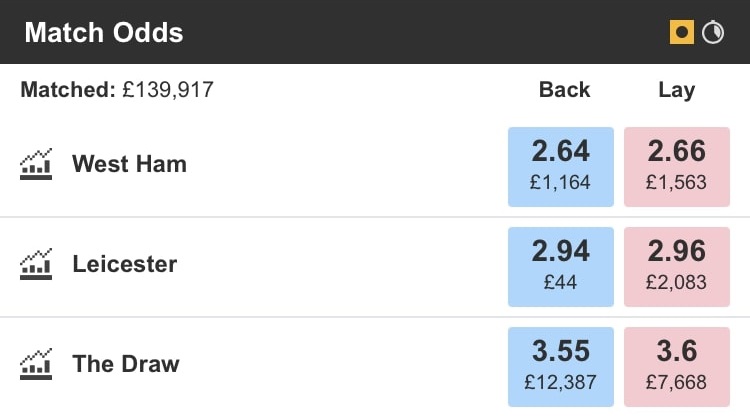Select The Draw runner name
Viewport: 750px width, 416px height.
point(126,363)
